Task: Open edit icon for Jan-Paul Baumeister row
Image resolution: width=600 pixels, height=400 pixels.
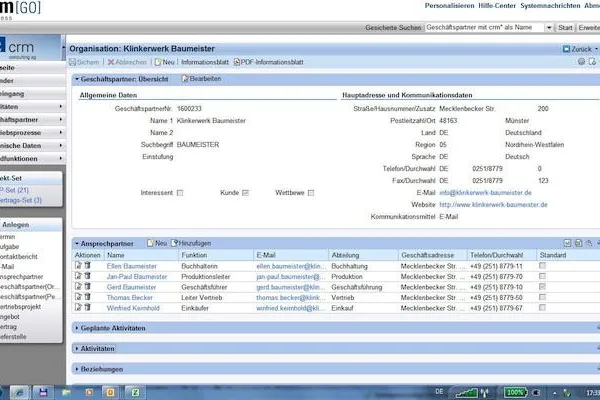Action: (78, 276)
